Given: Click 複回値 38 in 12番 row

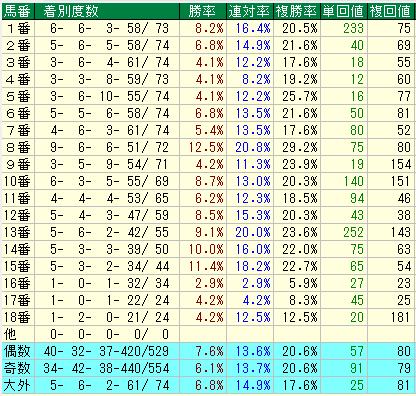Looking at the screenshot, I should (404, 216).
